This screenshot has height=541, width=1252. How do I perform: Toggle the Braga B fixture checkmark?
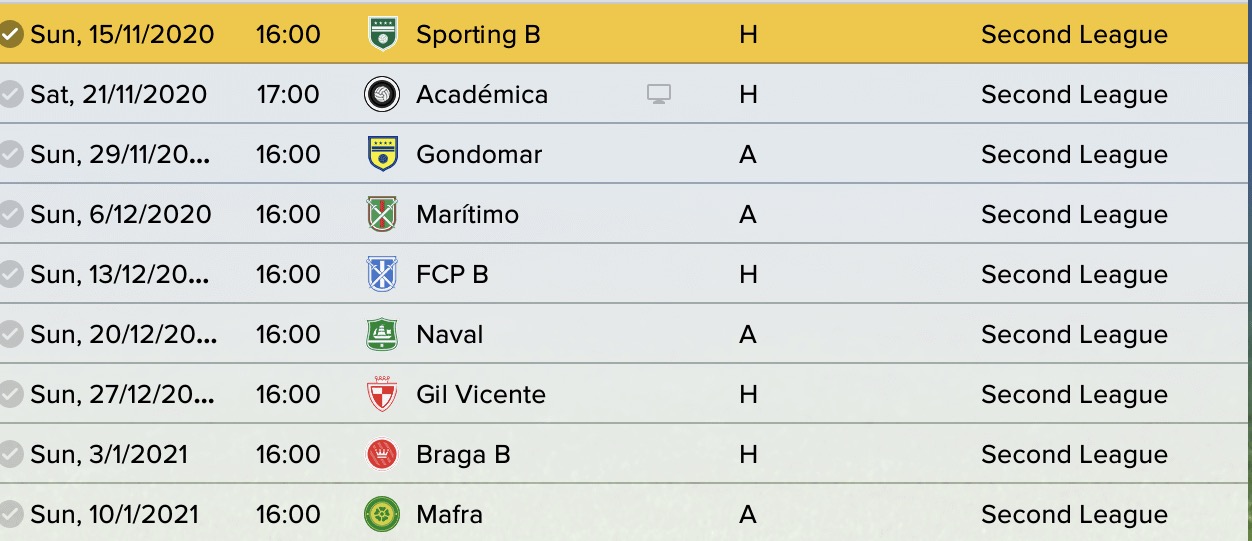click(x=11, y=455)
